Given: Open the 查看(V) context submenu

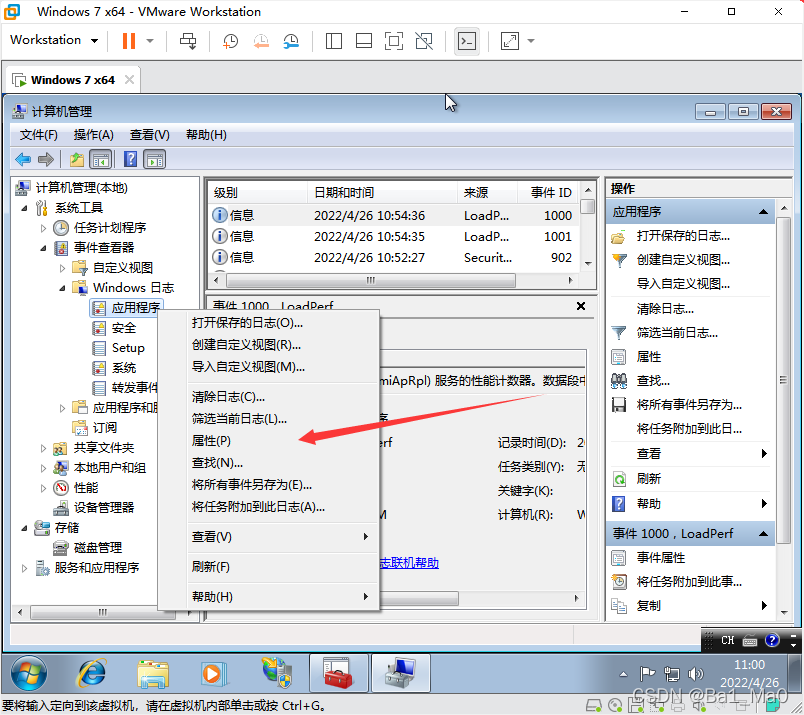Looking at the screenshot, I should click(284, 537).
